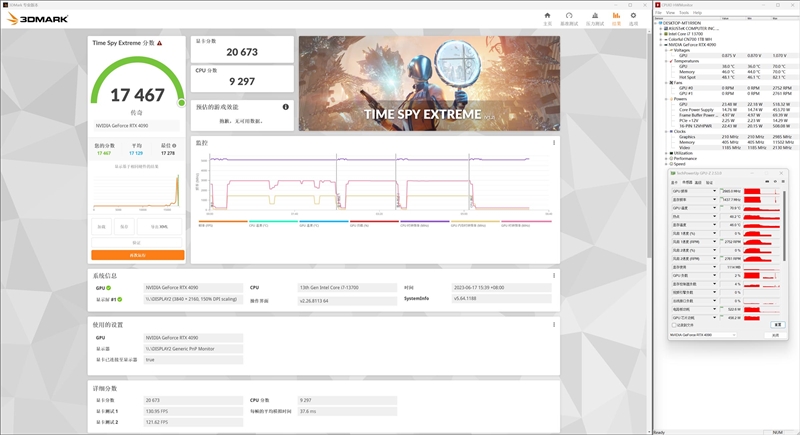Expand the Intel Core i7 13700 tree node

[662, 33]
